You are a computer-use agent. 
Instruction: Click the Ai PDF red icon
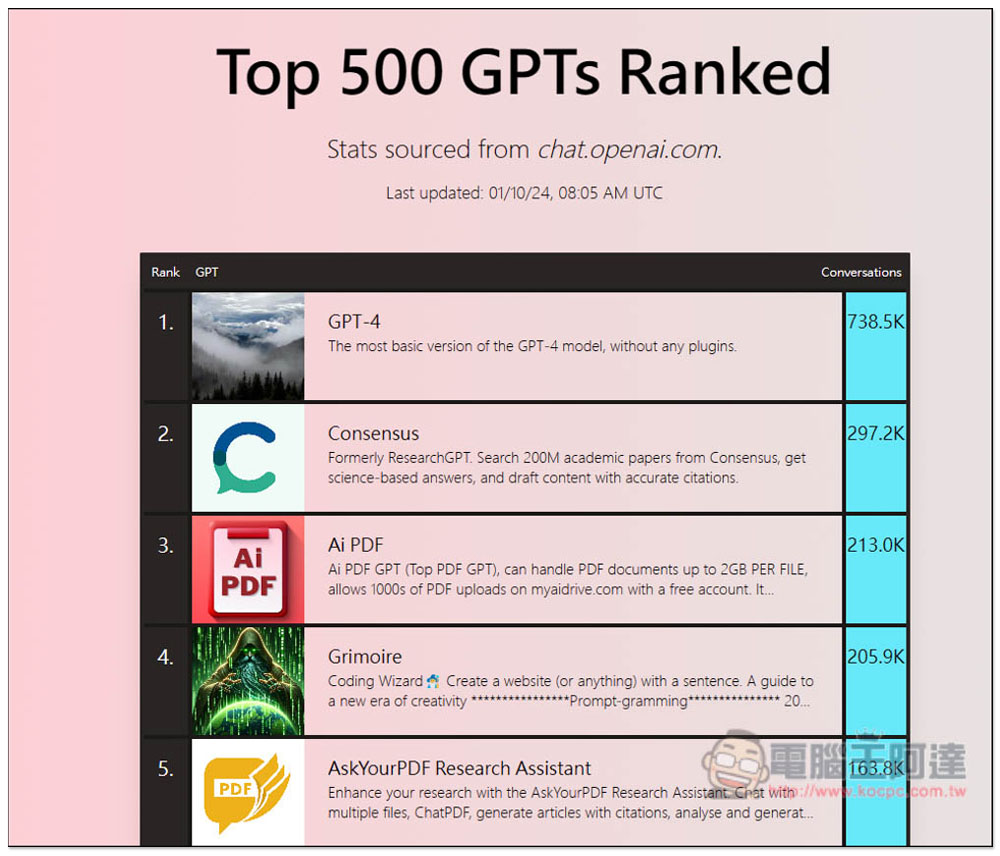tap(247, 570)
